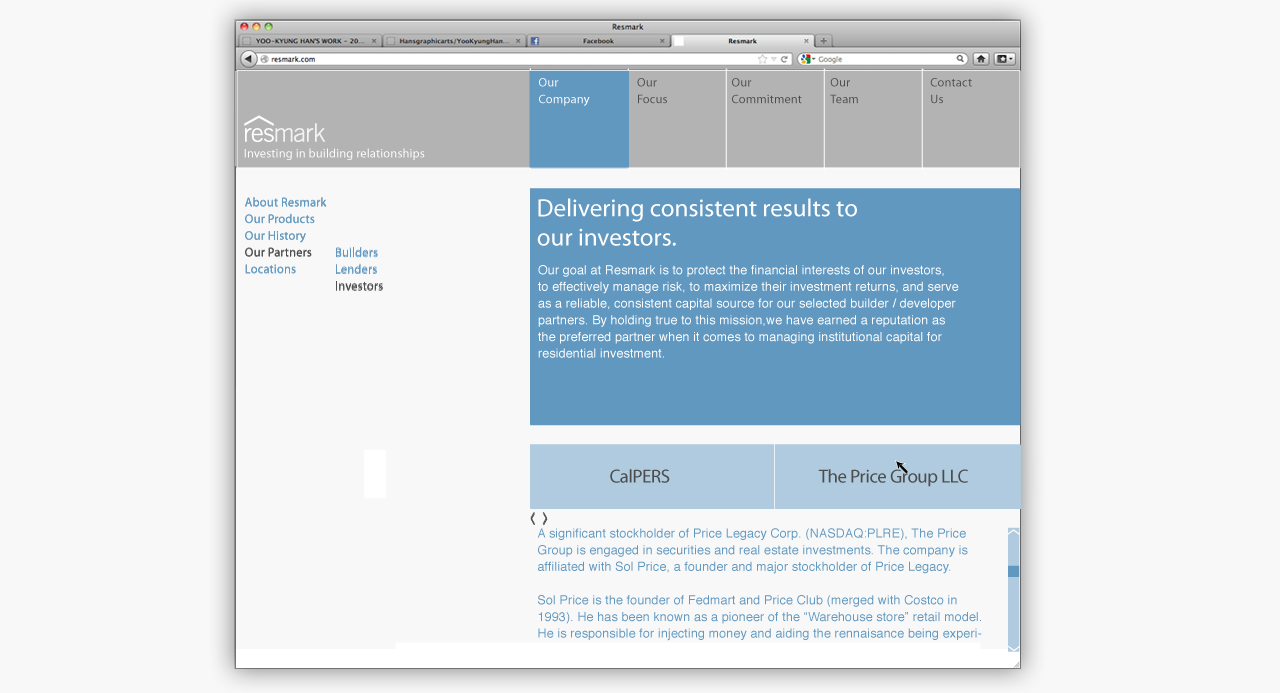Reload the page using the refresh icon
The width and height of the screenshot is (1280, 693).
tap(785, 59)
